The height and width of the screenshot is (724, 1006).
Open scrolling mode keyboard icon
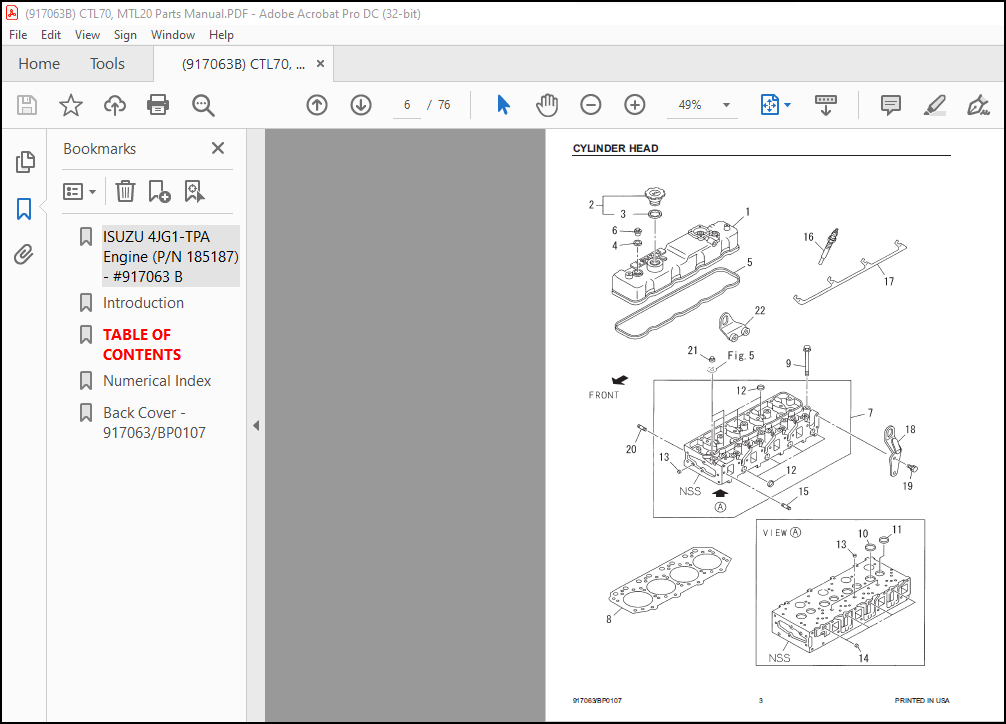tap(826, 105)
